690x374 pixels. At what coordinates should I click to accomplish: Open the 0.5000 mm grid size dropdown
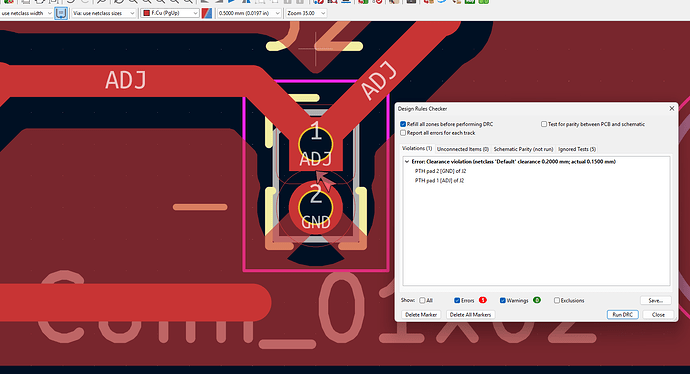[x=249, y=13]
